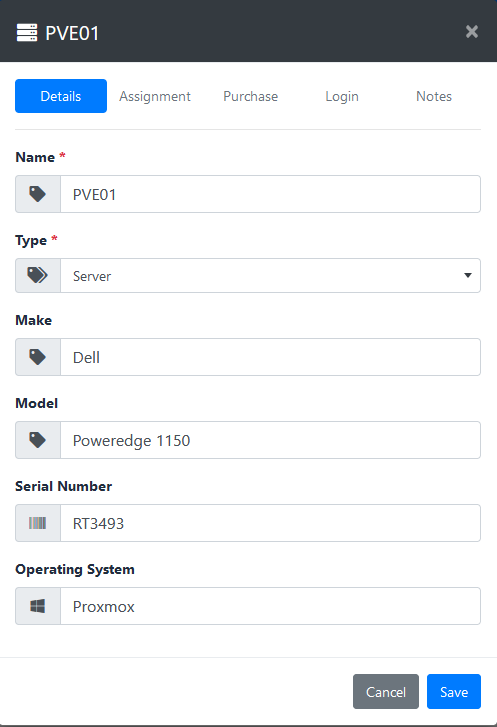Image resolution: width=497 pixels, height=727 pixels.
Task: Close the PVE01 dialog with the X
Action: point(472,32)
